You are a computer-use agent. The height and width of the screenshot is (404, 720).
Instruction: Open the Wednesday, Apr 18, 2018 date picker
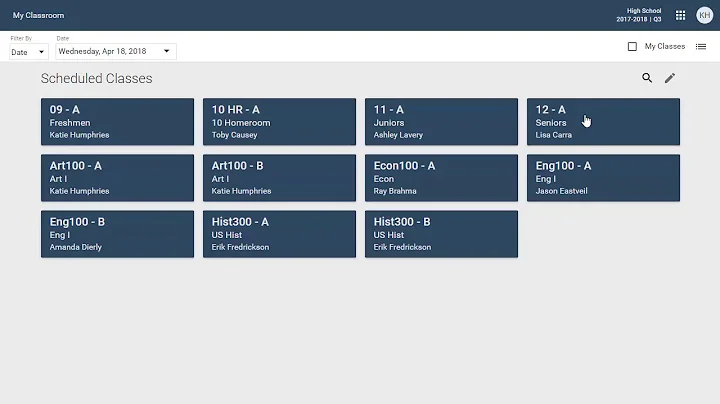coord(116,51)
